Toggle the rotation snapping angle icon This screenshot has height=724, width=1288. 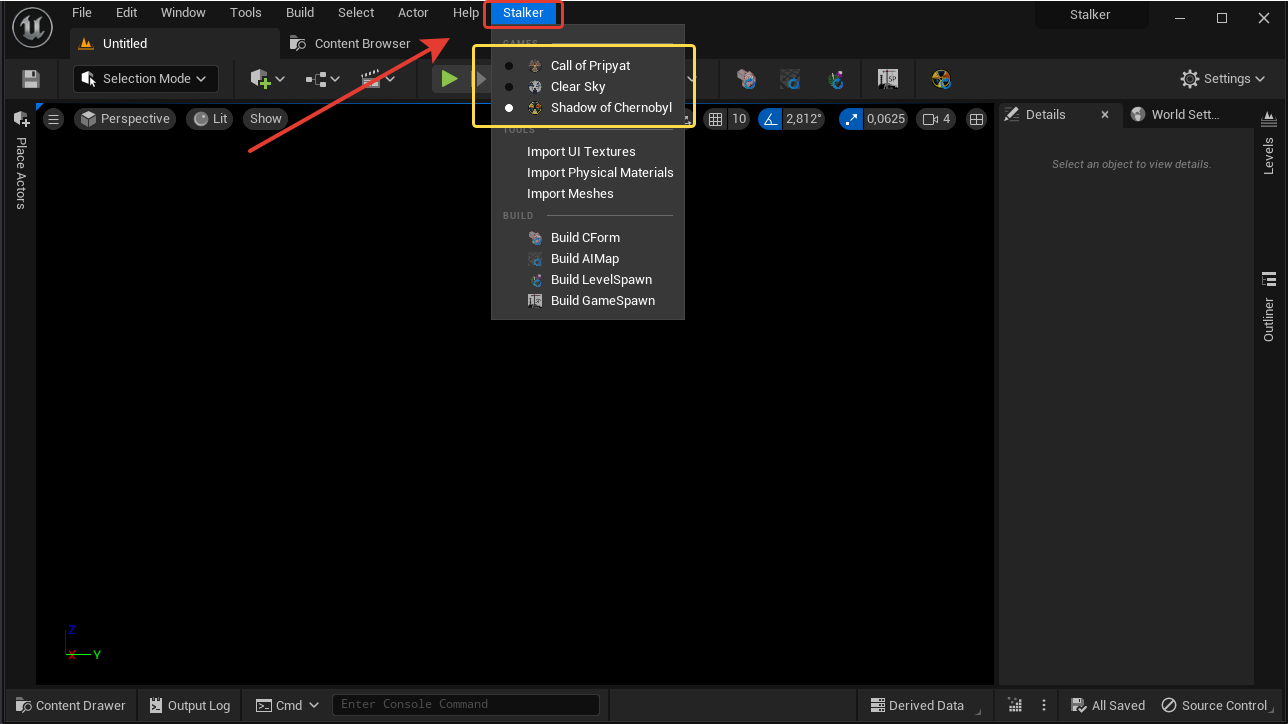[x=770, y=119]
